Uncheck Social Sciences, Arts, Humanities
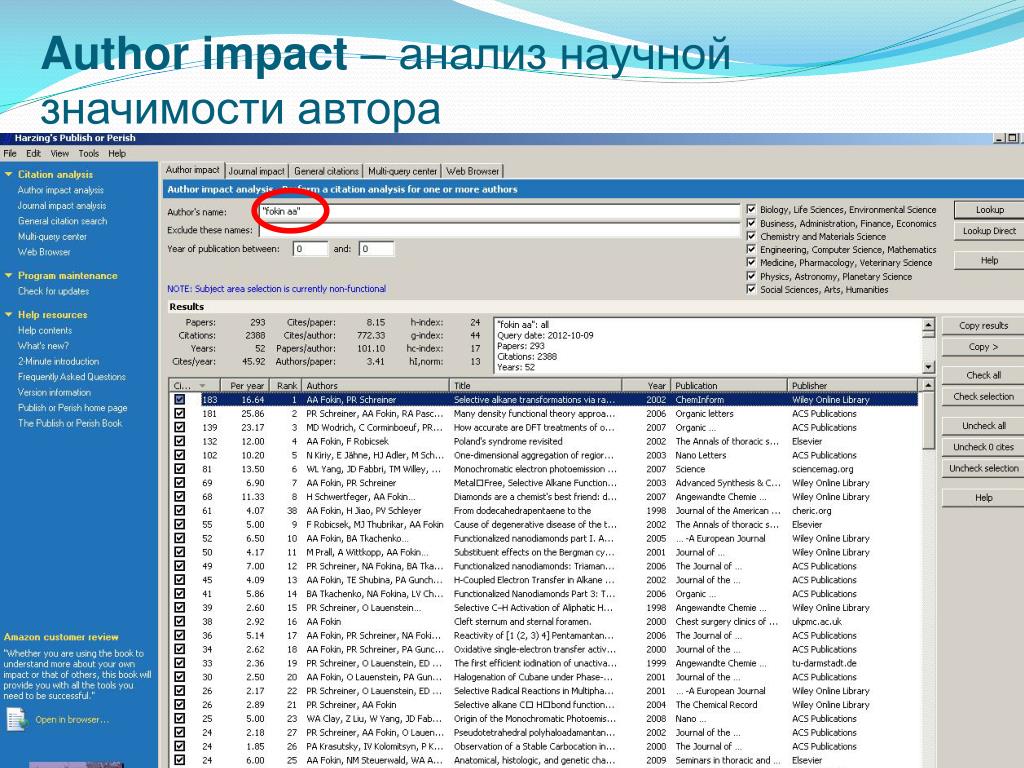The height and width of the screenshot is (768, 1024). click(x=751, y=289)
